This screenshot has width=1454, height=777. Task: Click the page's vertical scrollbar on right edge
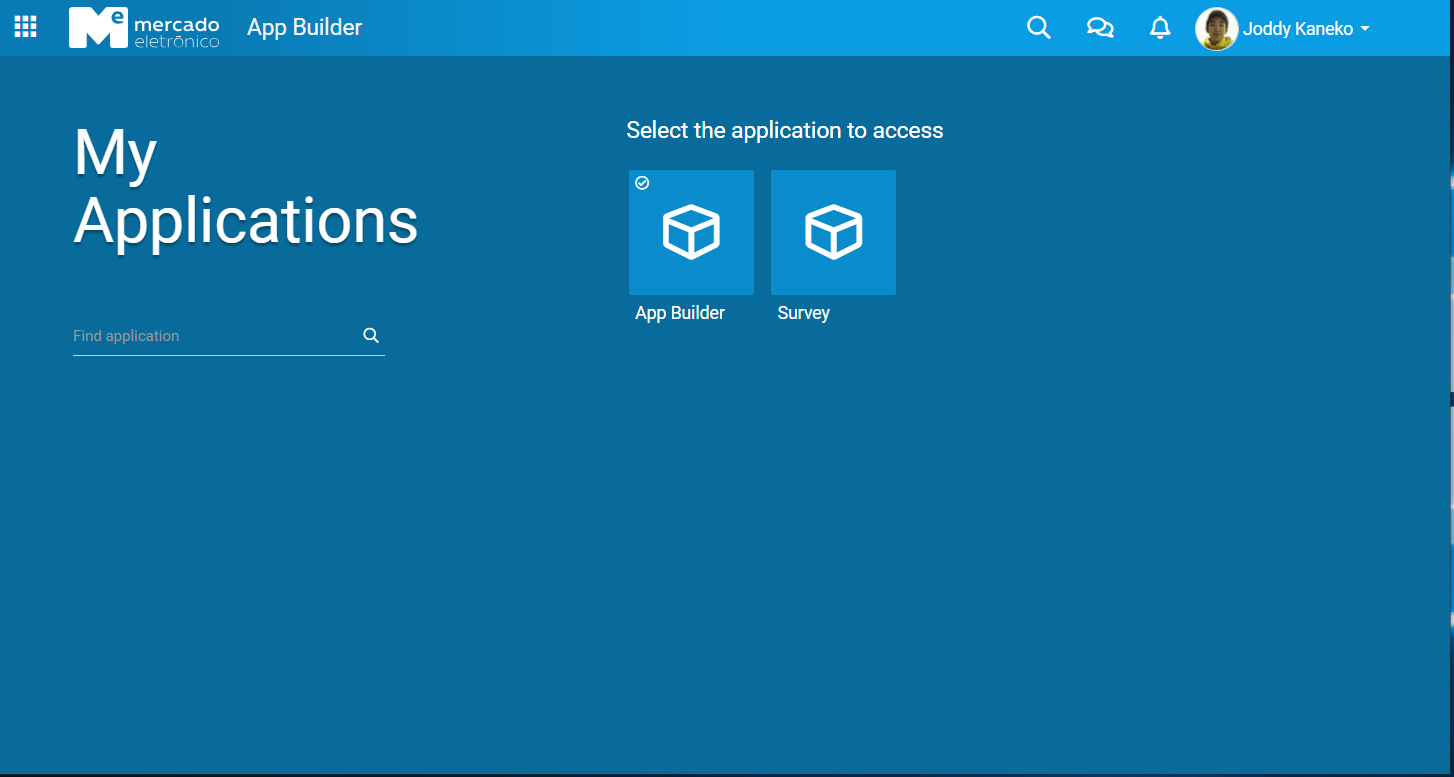(1450, 400)
